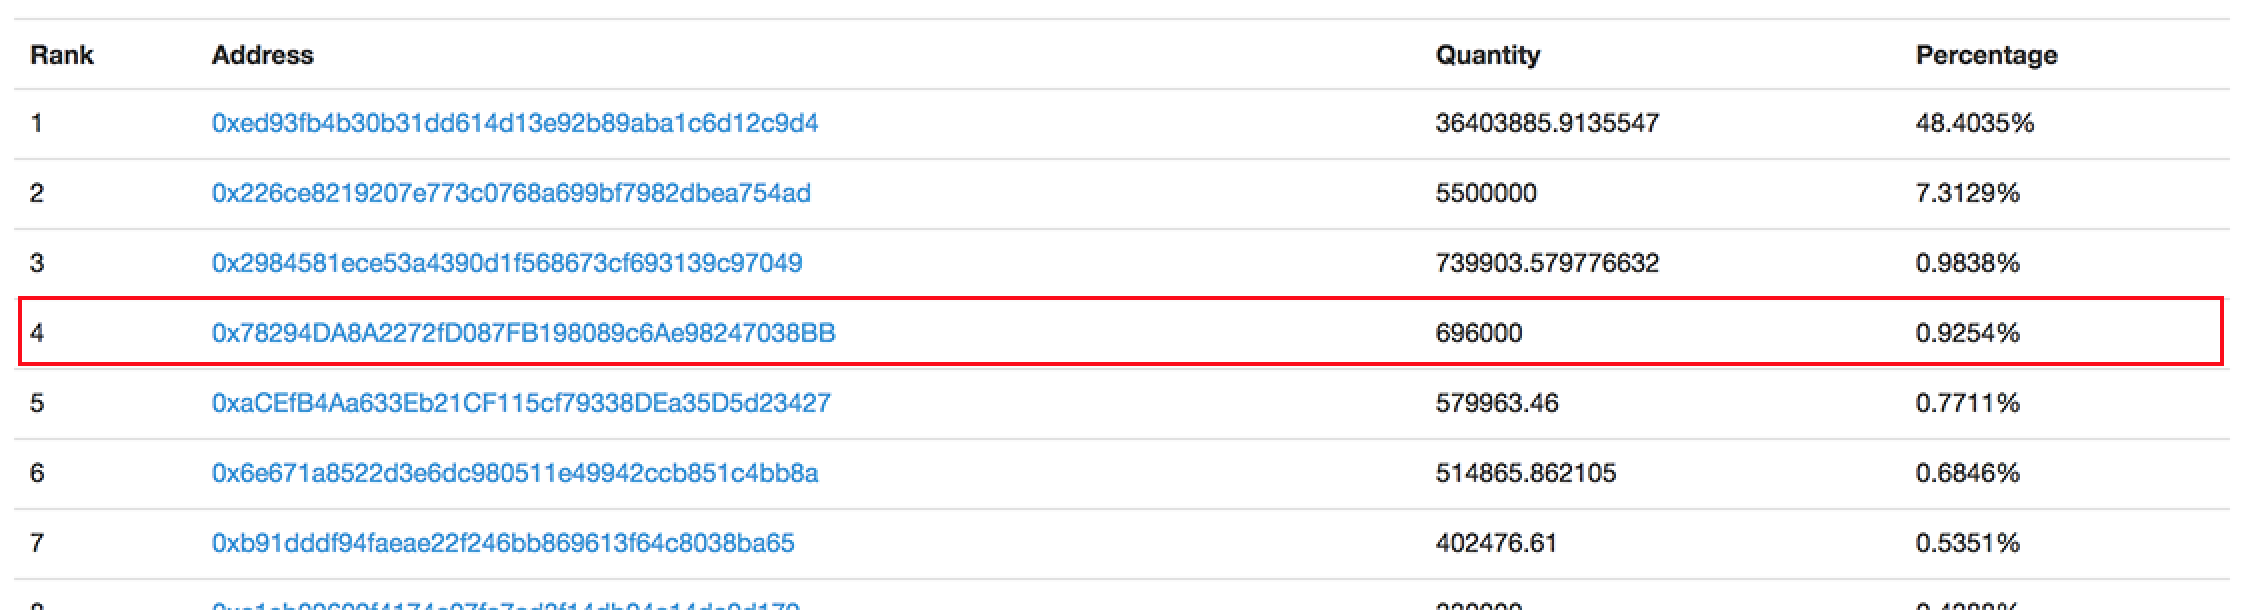Select the quantity 696000 in highlighted row

coord(1479,333)
